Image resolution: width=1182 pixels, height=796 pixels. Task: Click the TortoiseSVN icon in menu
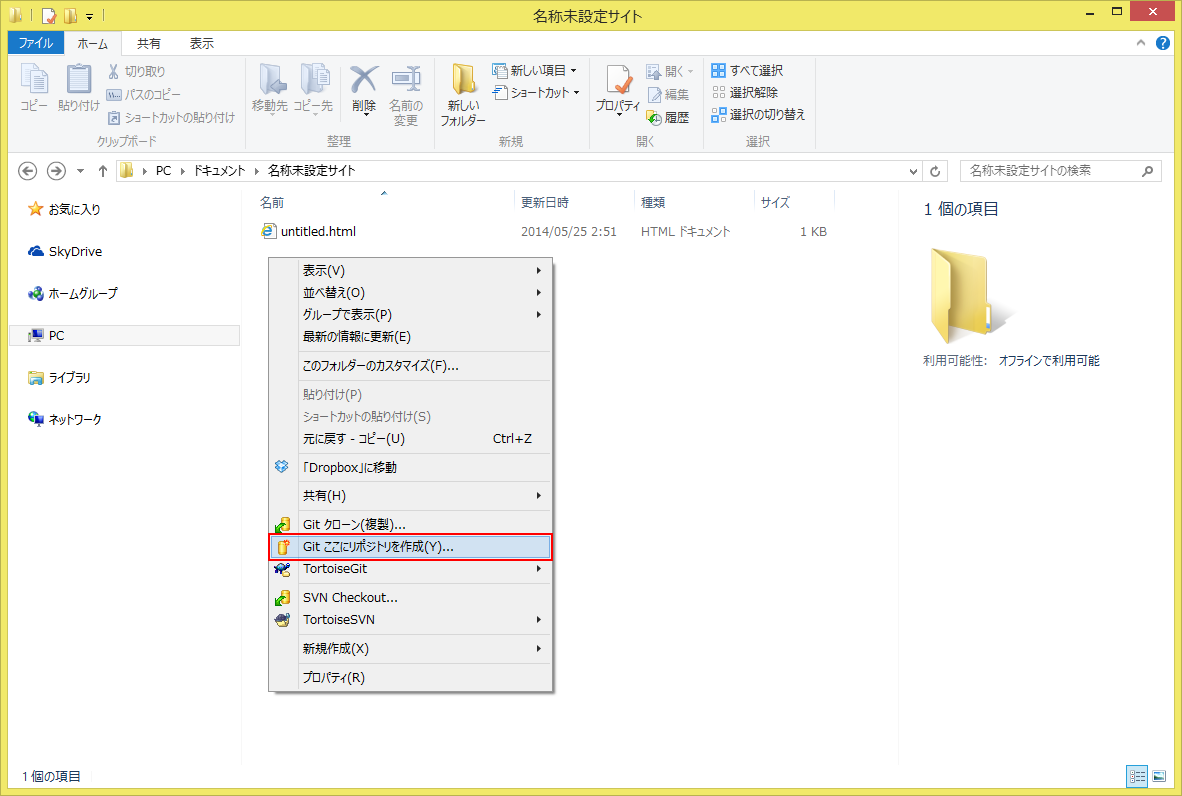[282, 620]
